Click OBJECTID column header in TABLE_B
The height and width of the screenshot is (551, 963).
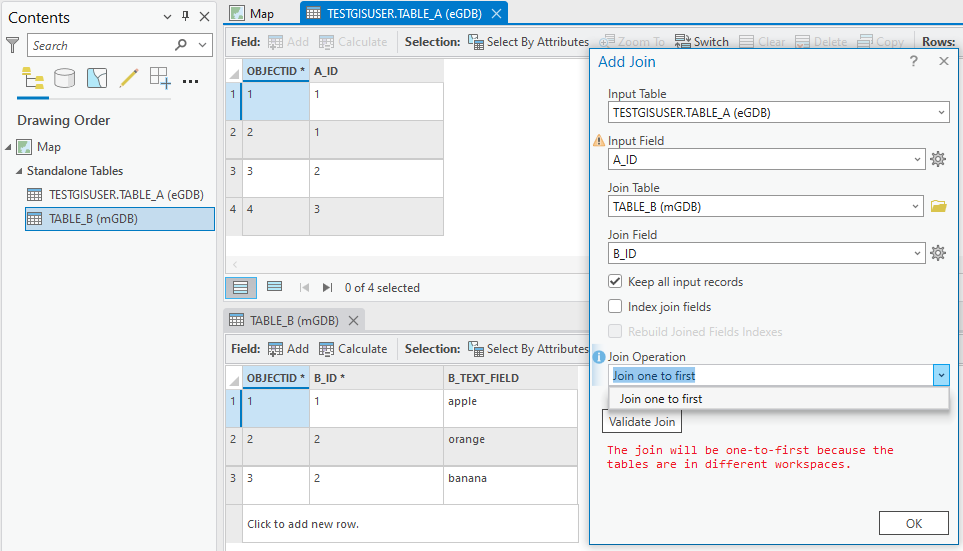coord(276,378)
